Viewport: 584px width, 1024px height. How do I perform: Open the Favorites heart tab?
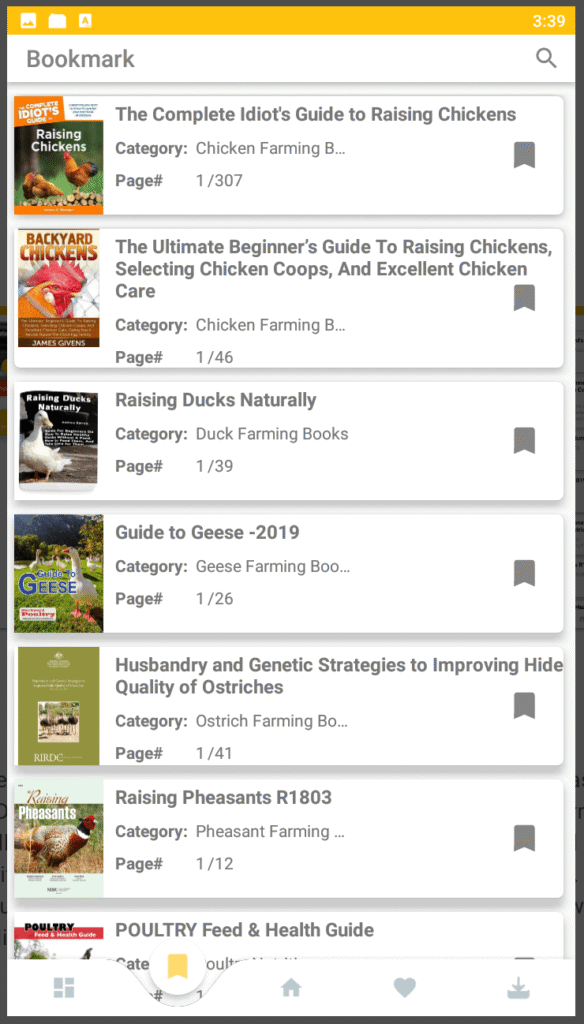404,987
